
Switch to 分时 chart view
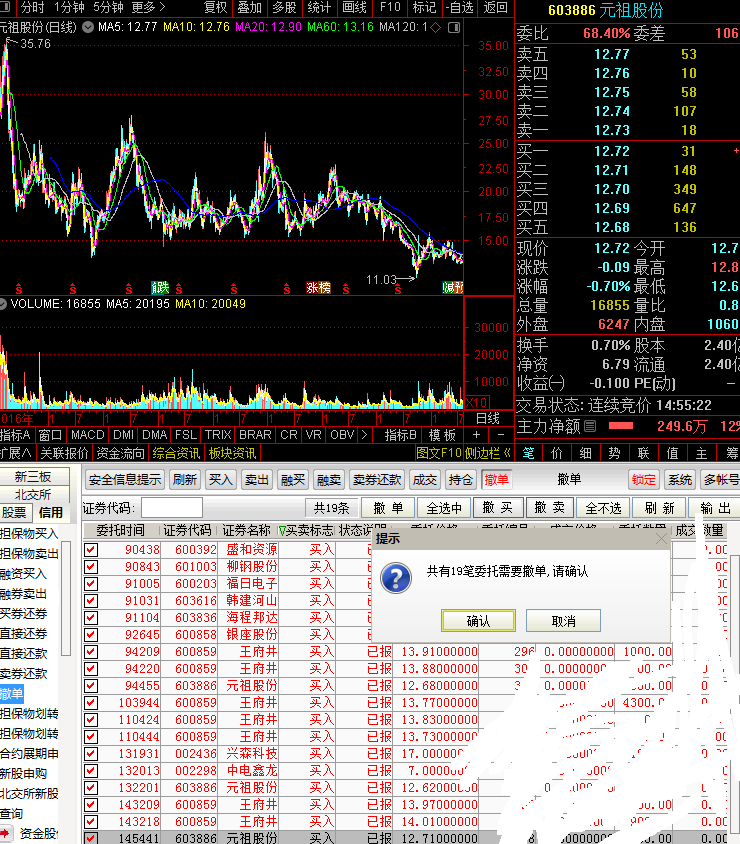(32, 8)
